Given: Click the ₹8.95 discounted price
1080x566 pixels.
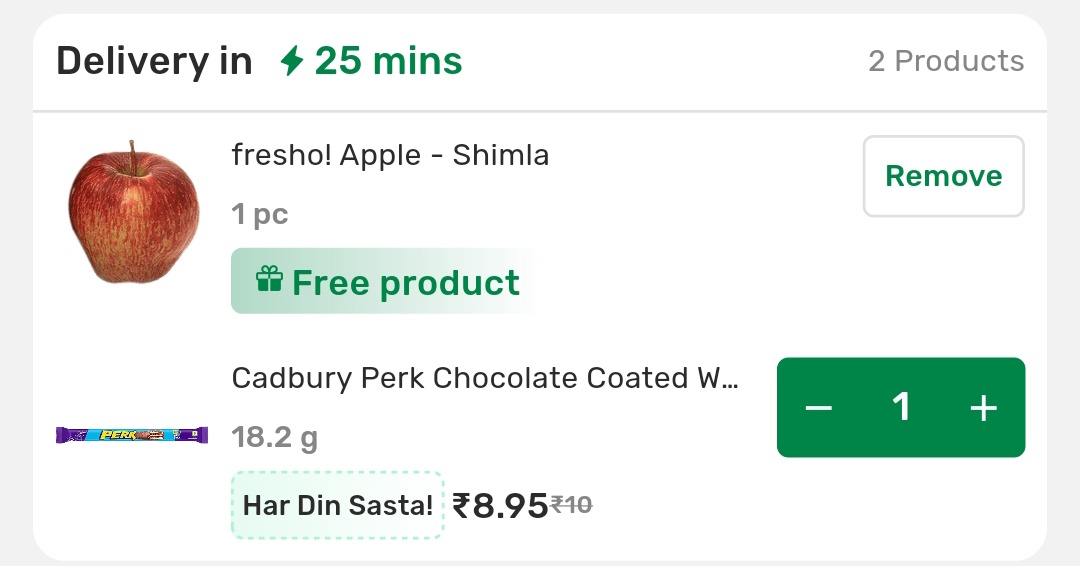Looking at the screenshot, I should click(500, 505).
